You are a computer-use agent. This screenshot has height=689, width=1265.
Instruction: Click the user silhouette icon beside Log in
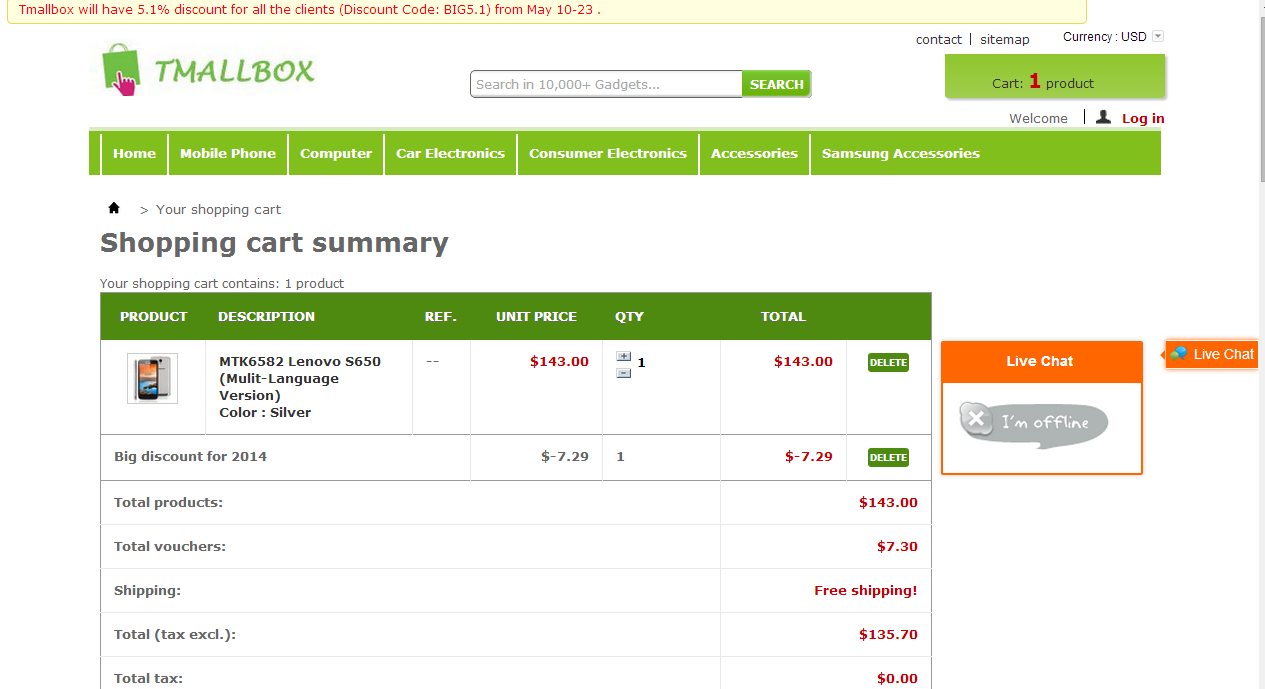click(1103, 117)
